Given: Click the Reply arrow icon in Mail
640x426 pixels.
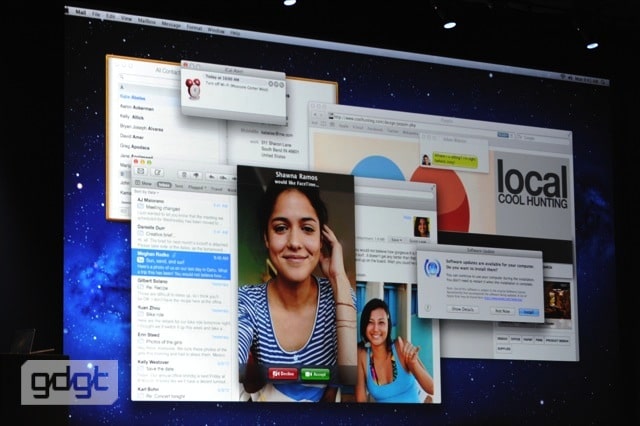Looking at the screenshot, I should pyautogui.click(x=211, y=177).
